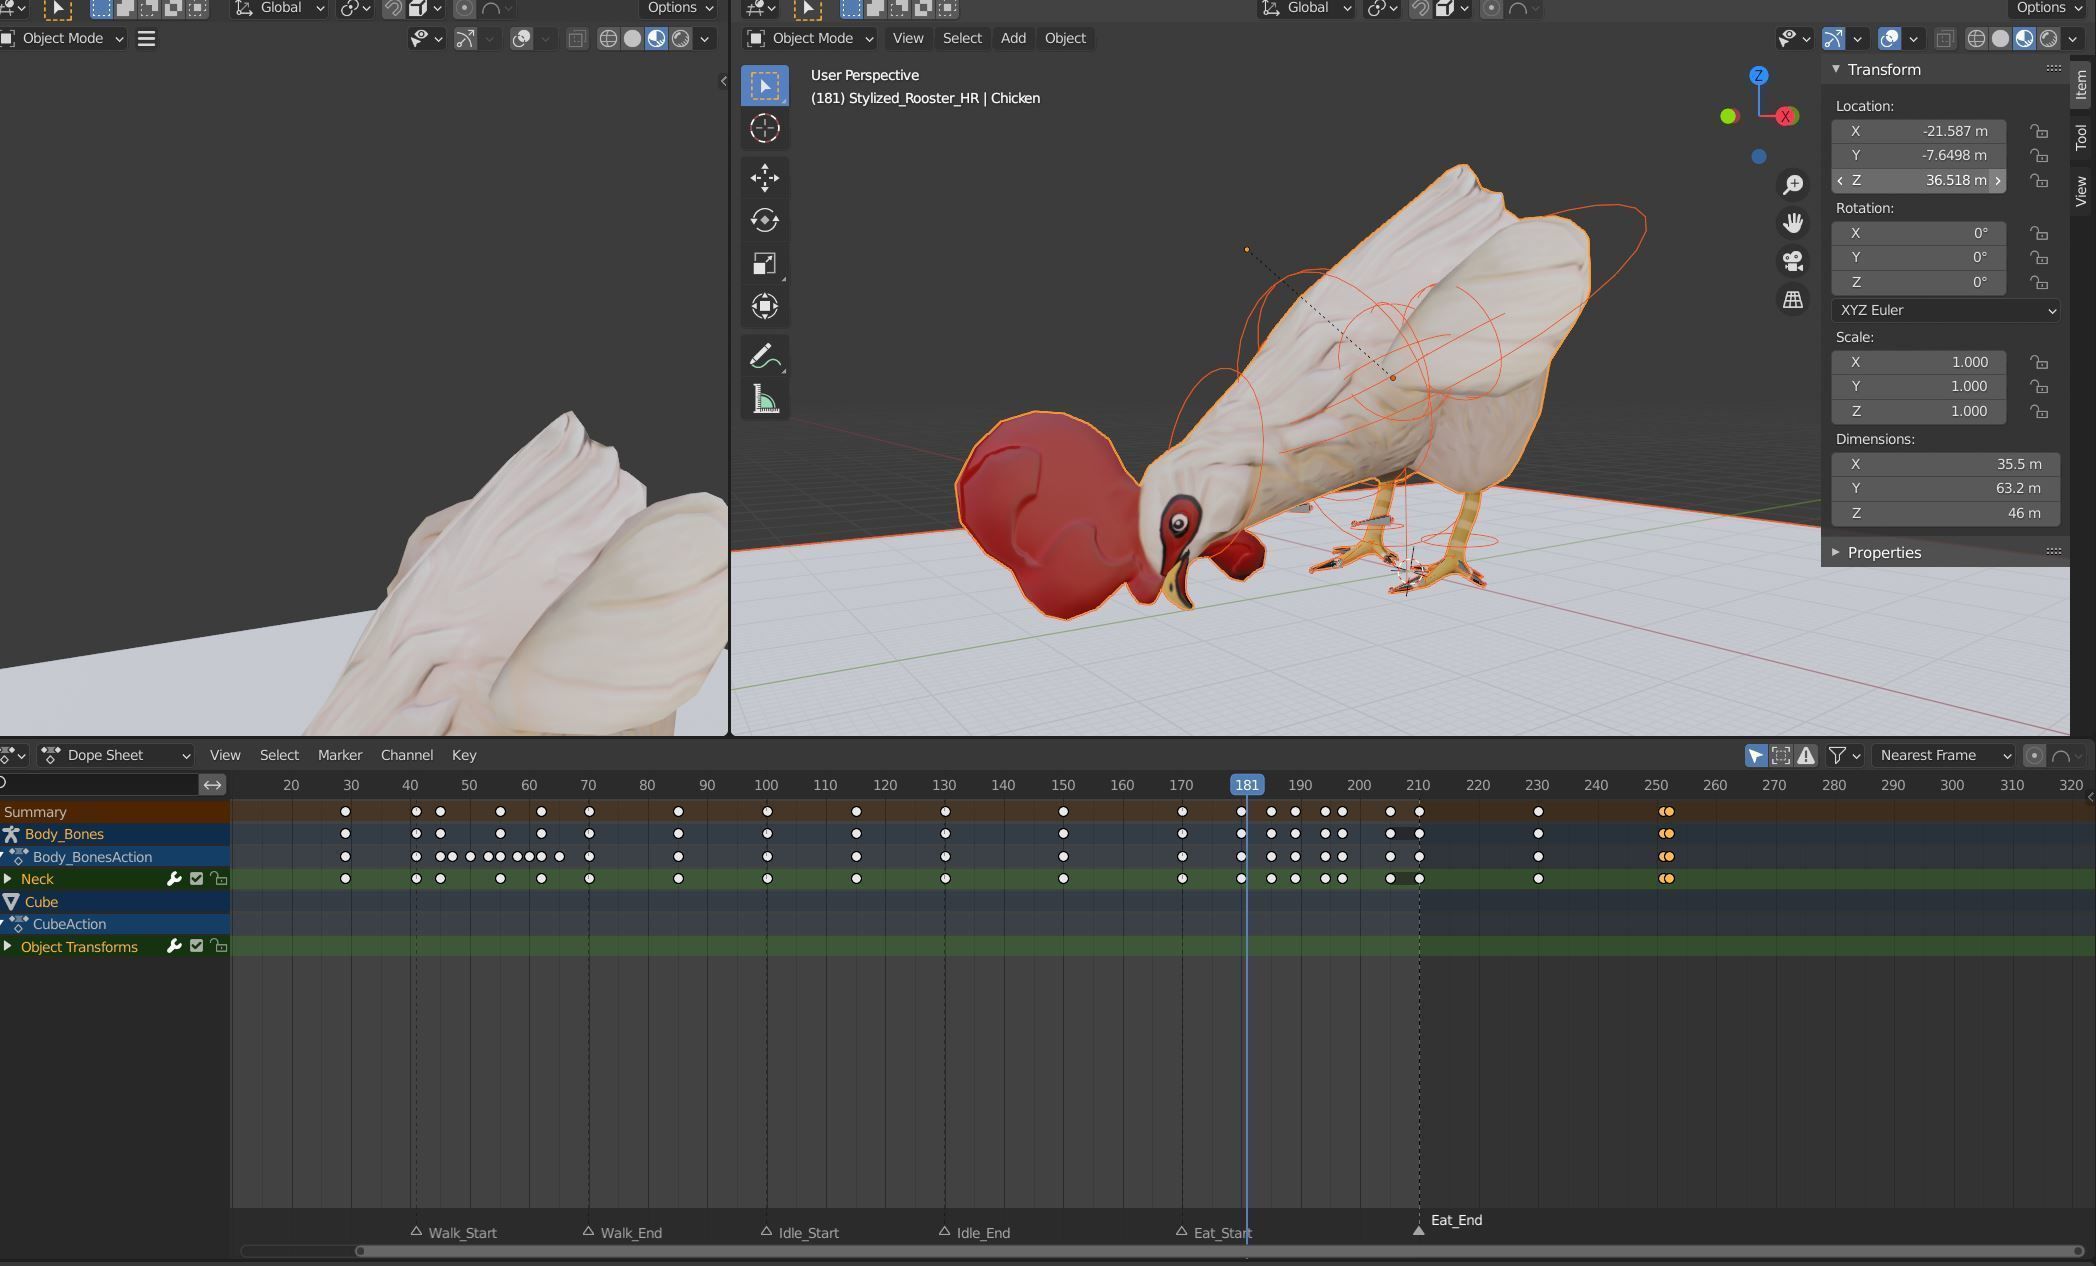Open the dope sheet Channel menu
Viewport: 2096px width, 1266px height.
click(407, 755)
